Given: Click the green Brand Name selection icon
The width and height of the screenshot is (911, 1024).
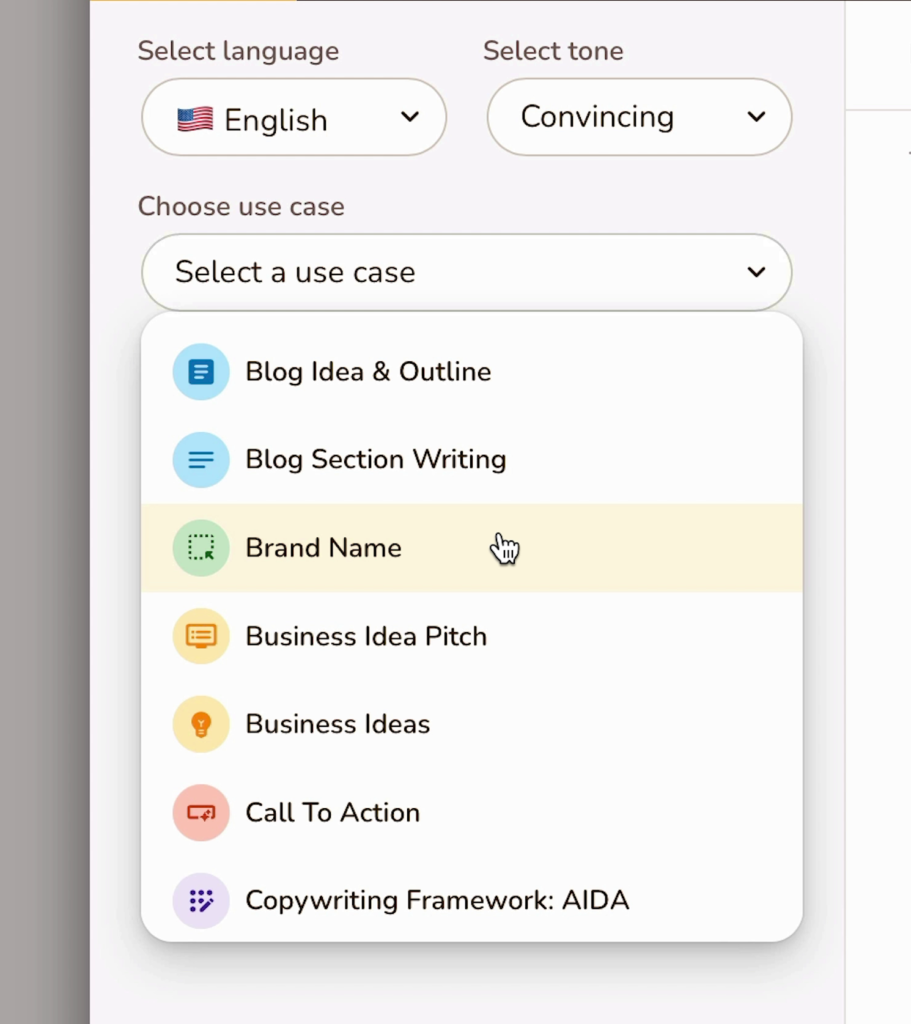Looking at the screenshot, I should (x=201, y=547).
